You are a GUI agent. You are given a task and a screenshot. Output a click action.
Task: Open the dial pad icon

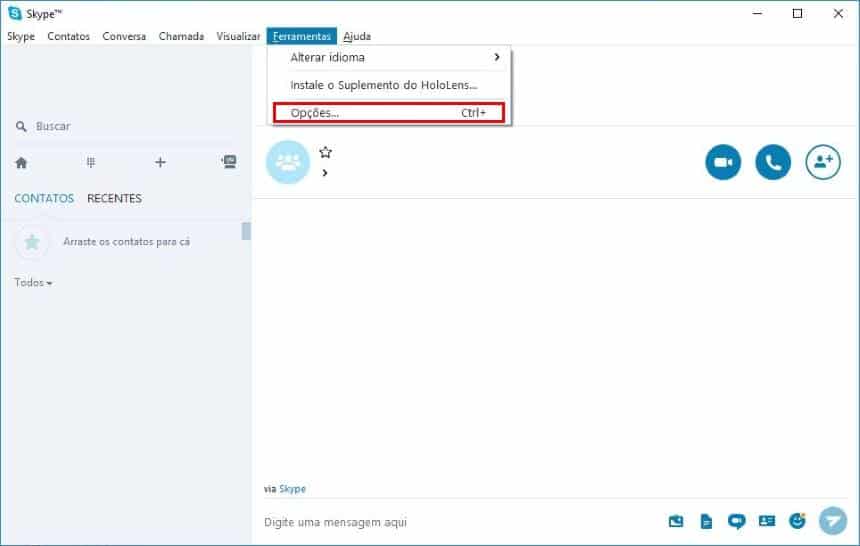(91, 162)
